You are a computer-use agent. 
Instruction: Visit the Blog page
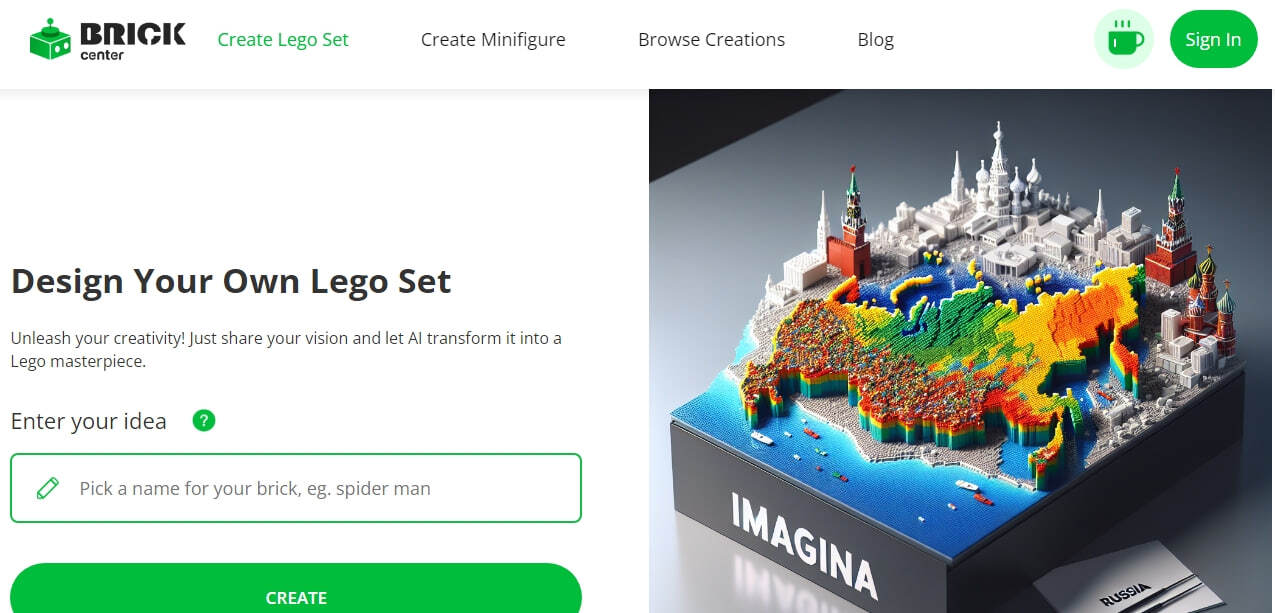click(875, 40)
